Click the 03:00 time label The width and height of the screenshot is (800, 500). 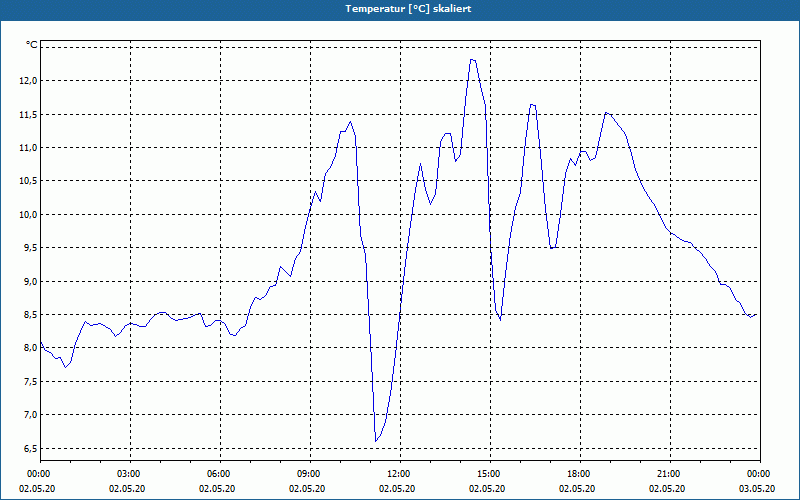pos(131,474)
